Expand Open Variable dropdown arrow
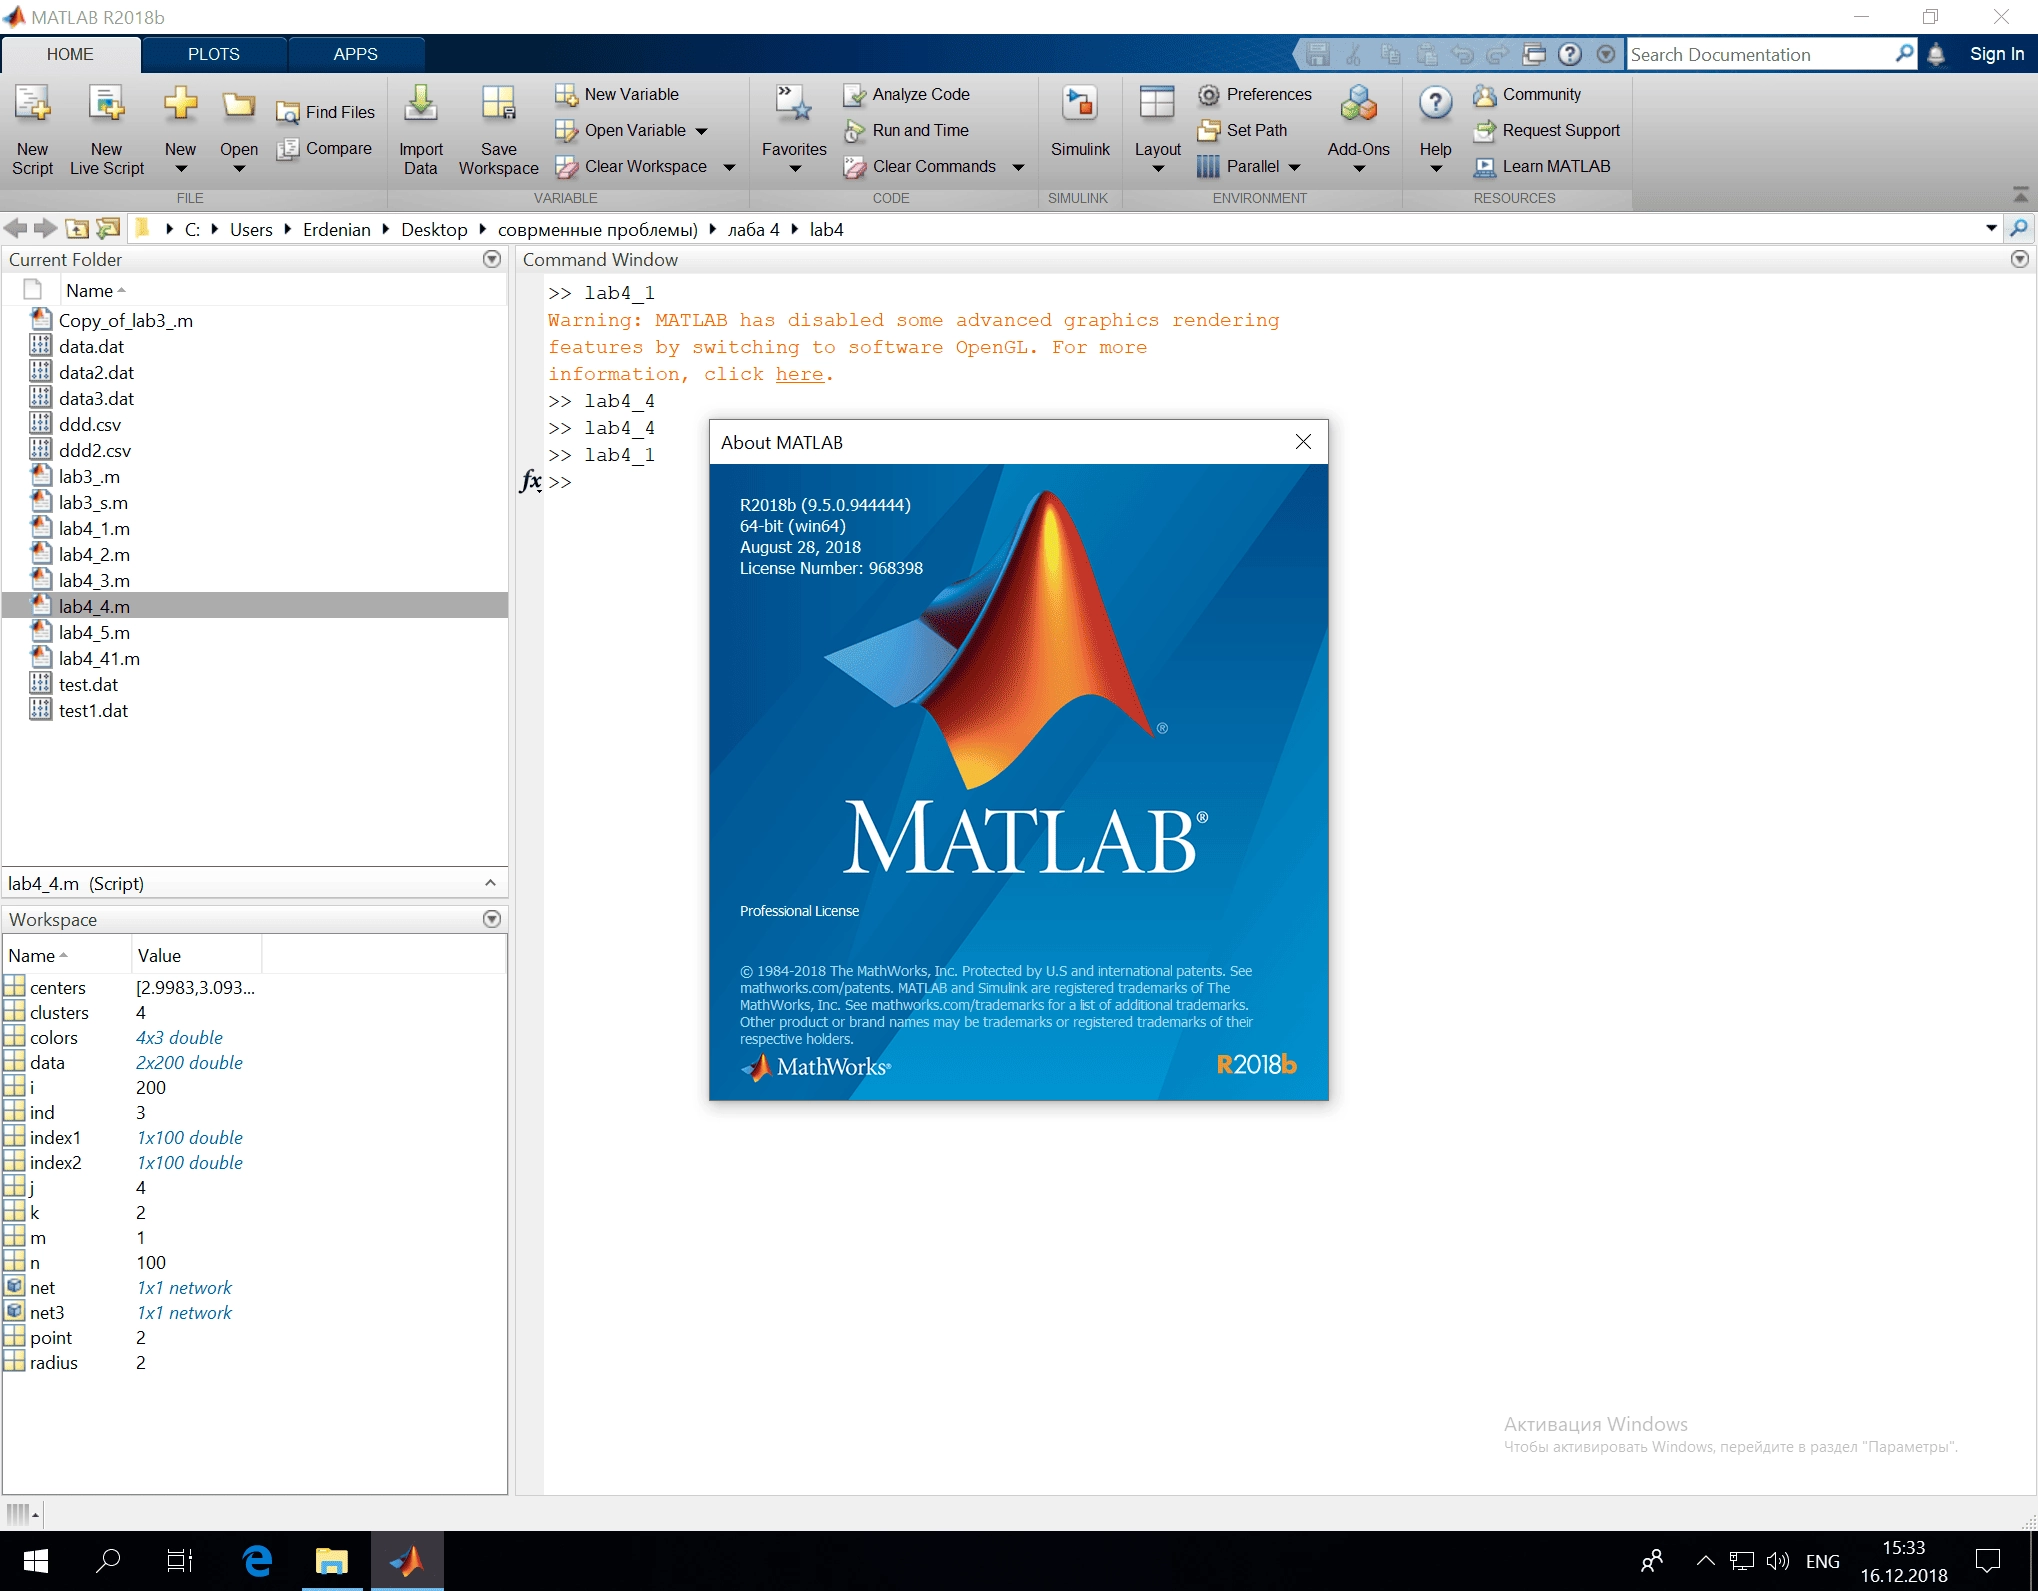The width and height of the screenshot is (2038, 1591). (701, 131)
